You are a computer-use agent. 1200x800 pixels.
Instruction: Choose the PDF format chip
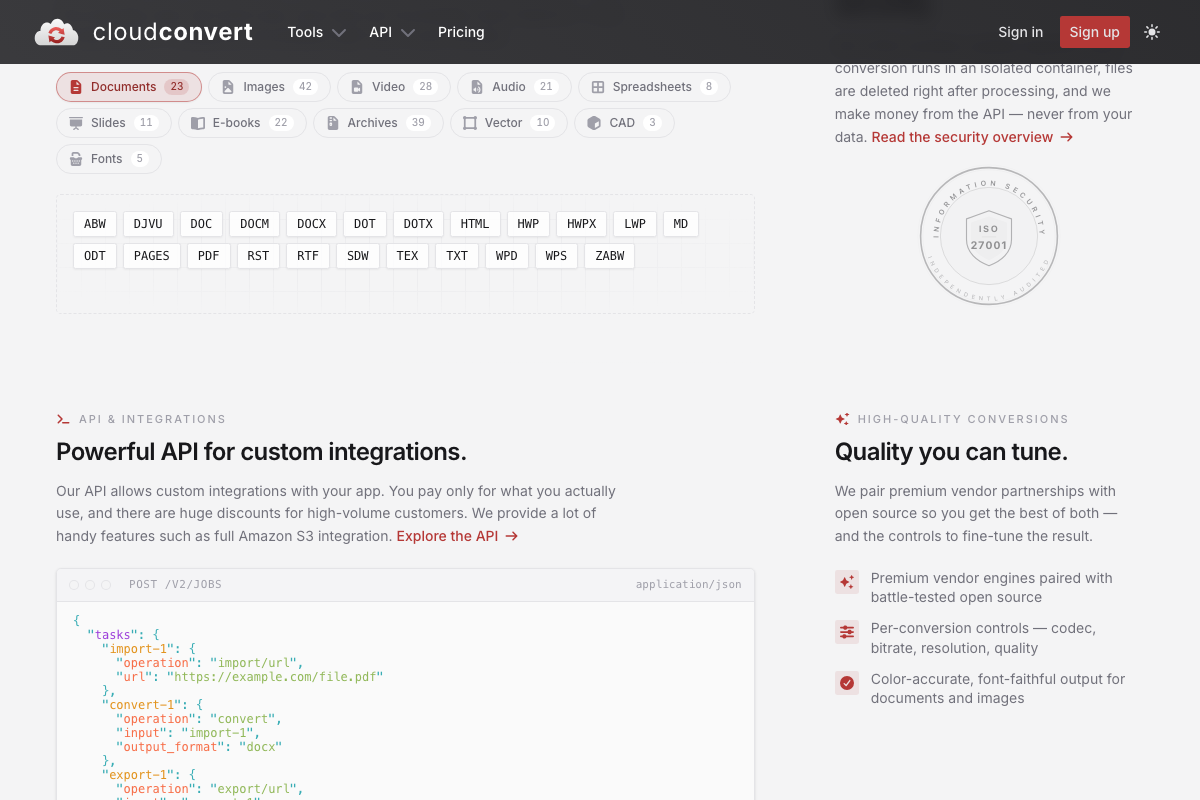pos(209,256)
